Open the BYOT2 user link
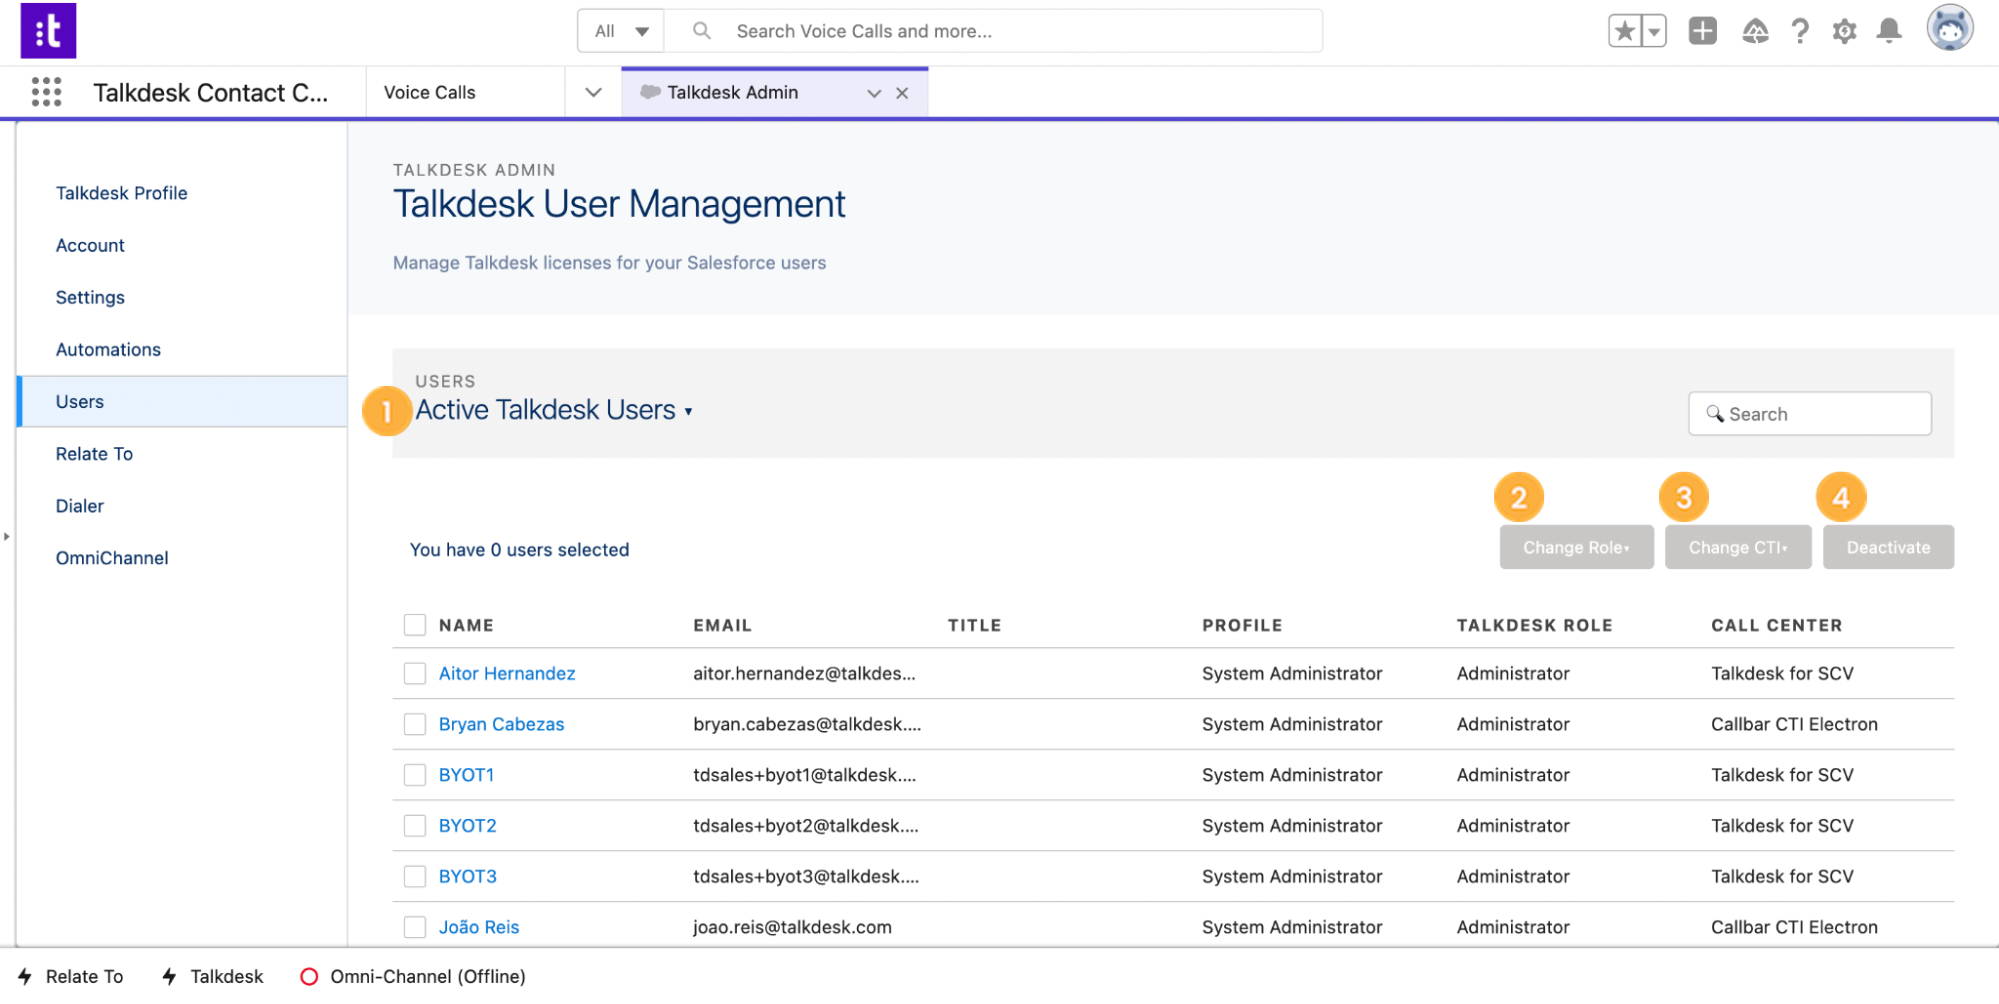 tap(467, 826)
